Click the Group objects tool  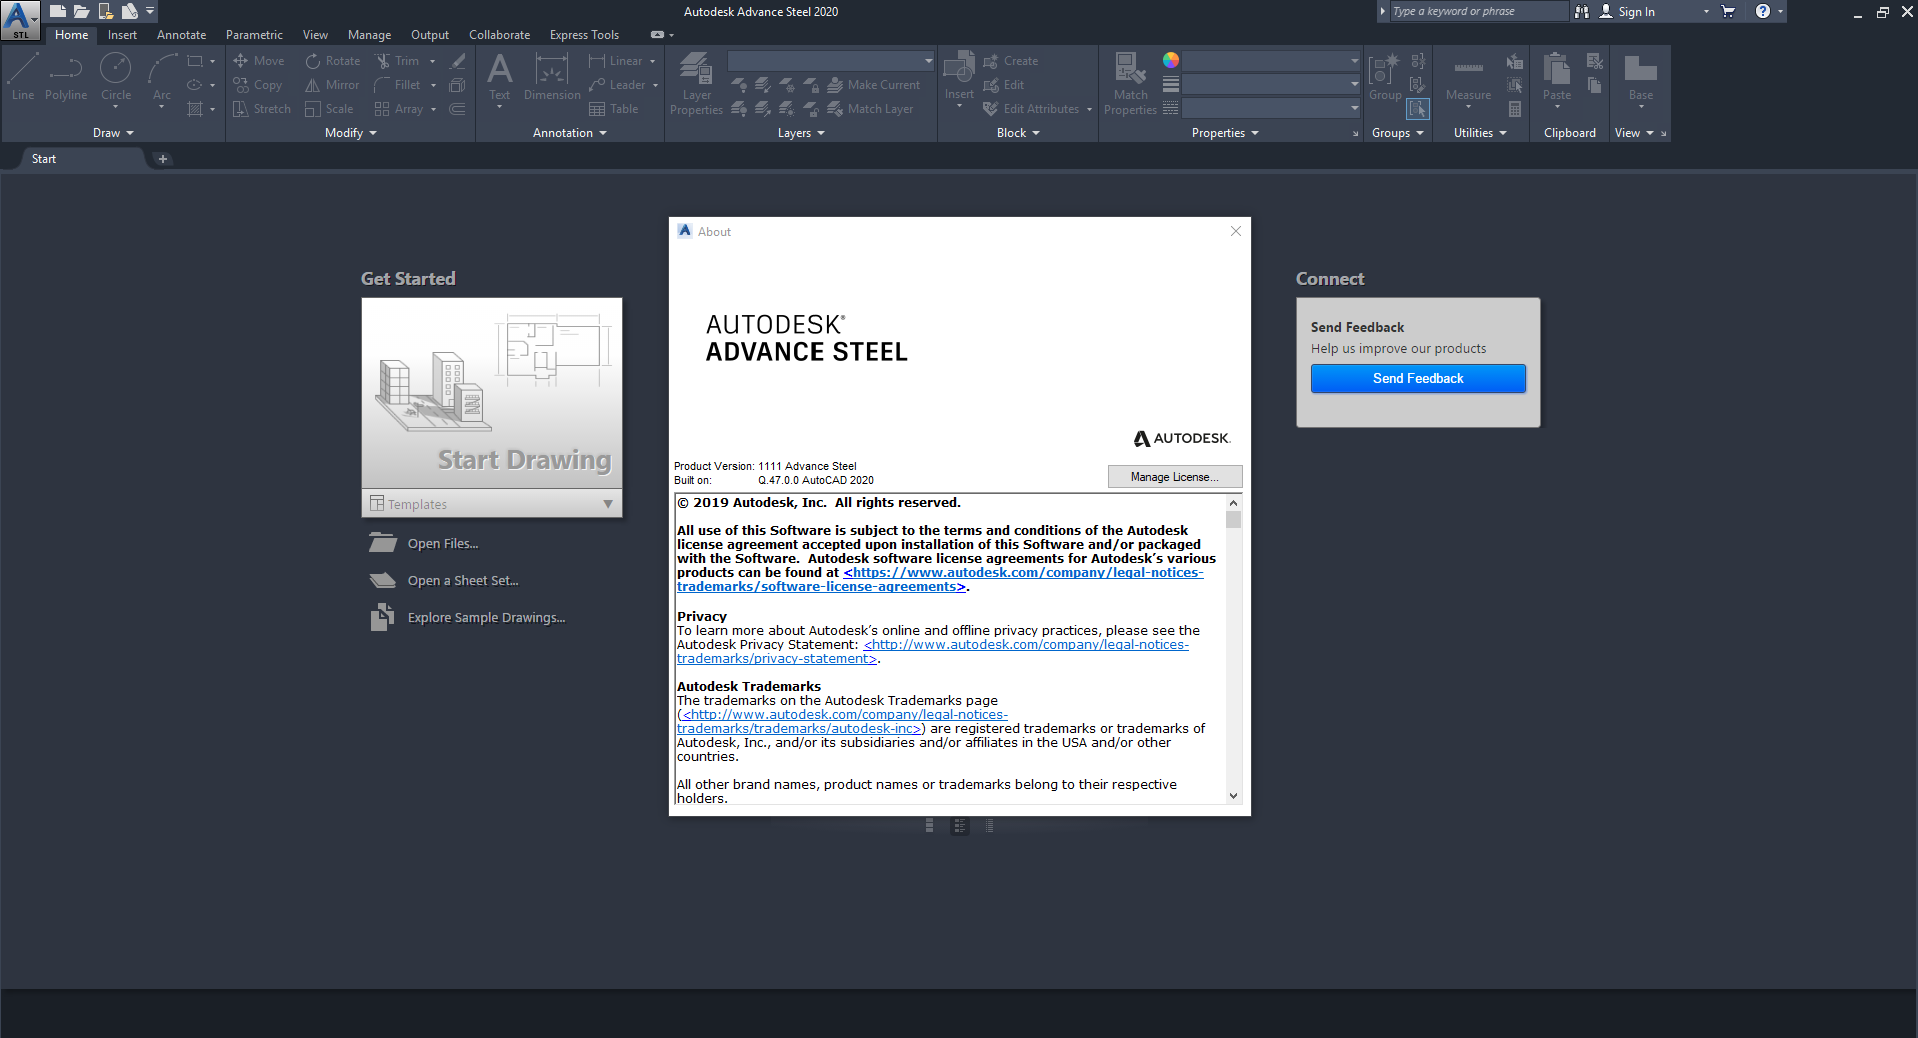[x=1385, y=78]
